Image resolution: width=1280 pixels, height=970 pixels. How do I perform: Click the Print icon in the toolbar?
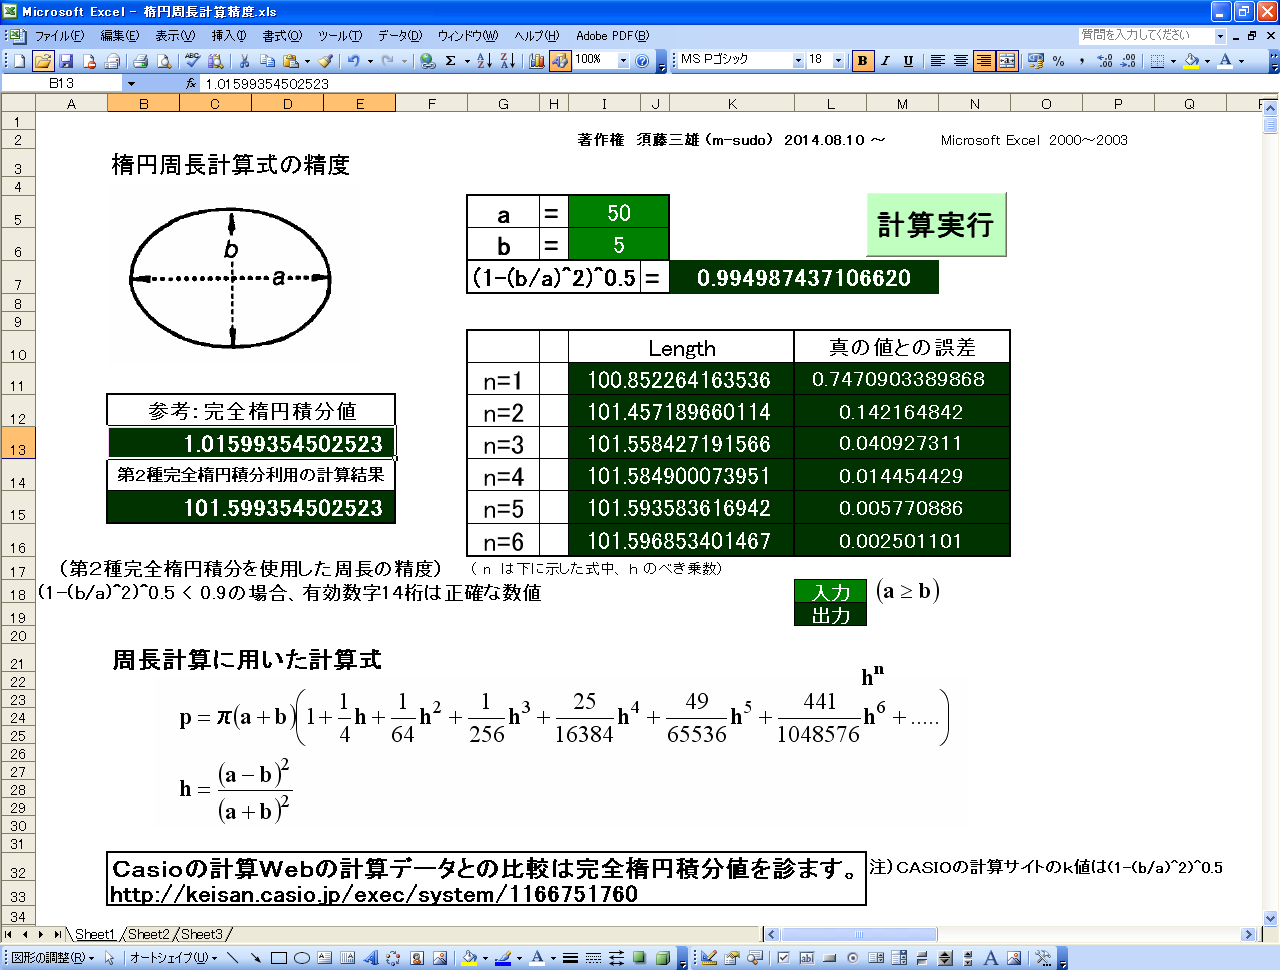pos(140,61)
